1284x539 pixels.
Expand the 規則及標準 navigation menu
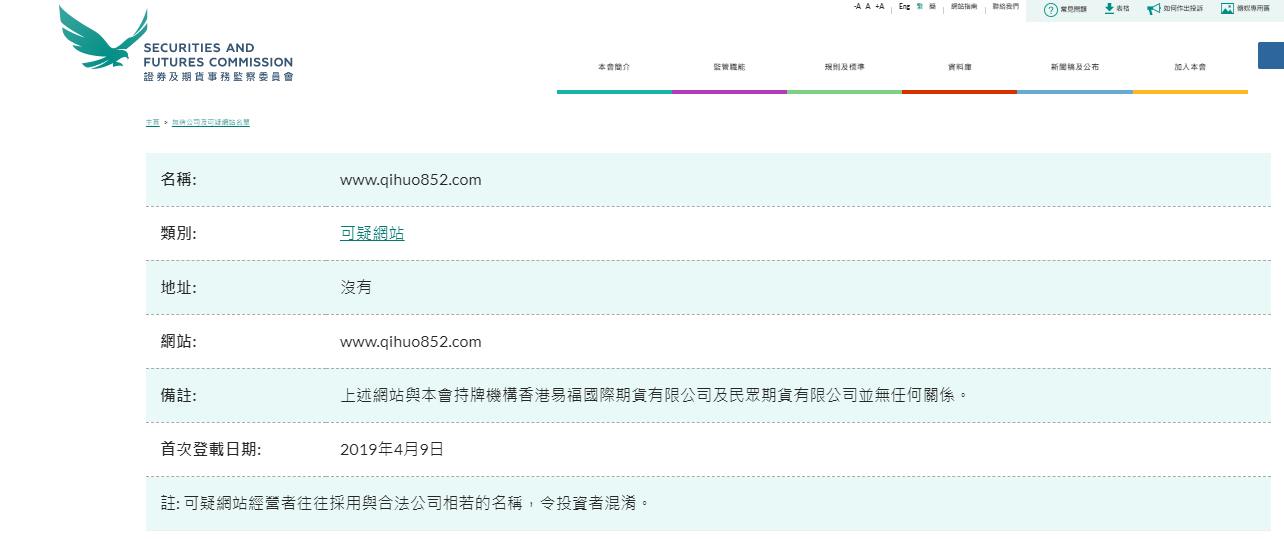(844, 67)
